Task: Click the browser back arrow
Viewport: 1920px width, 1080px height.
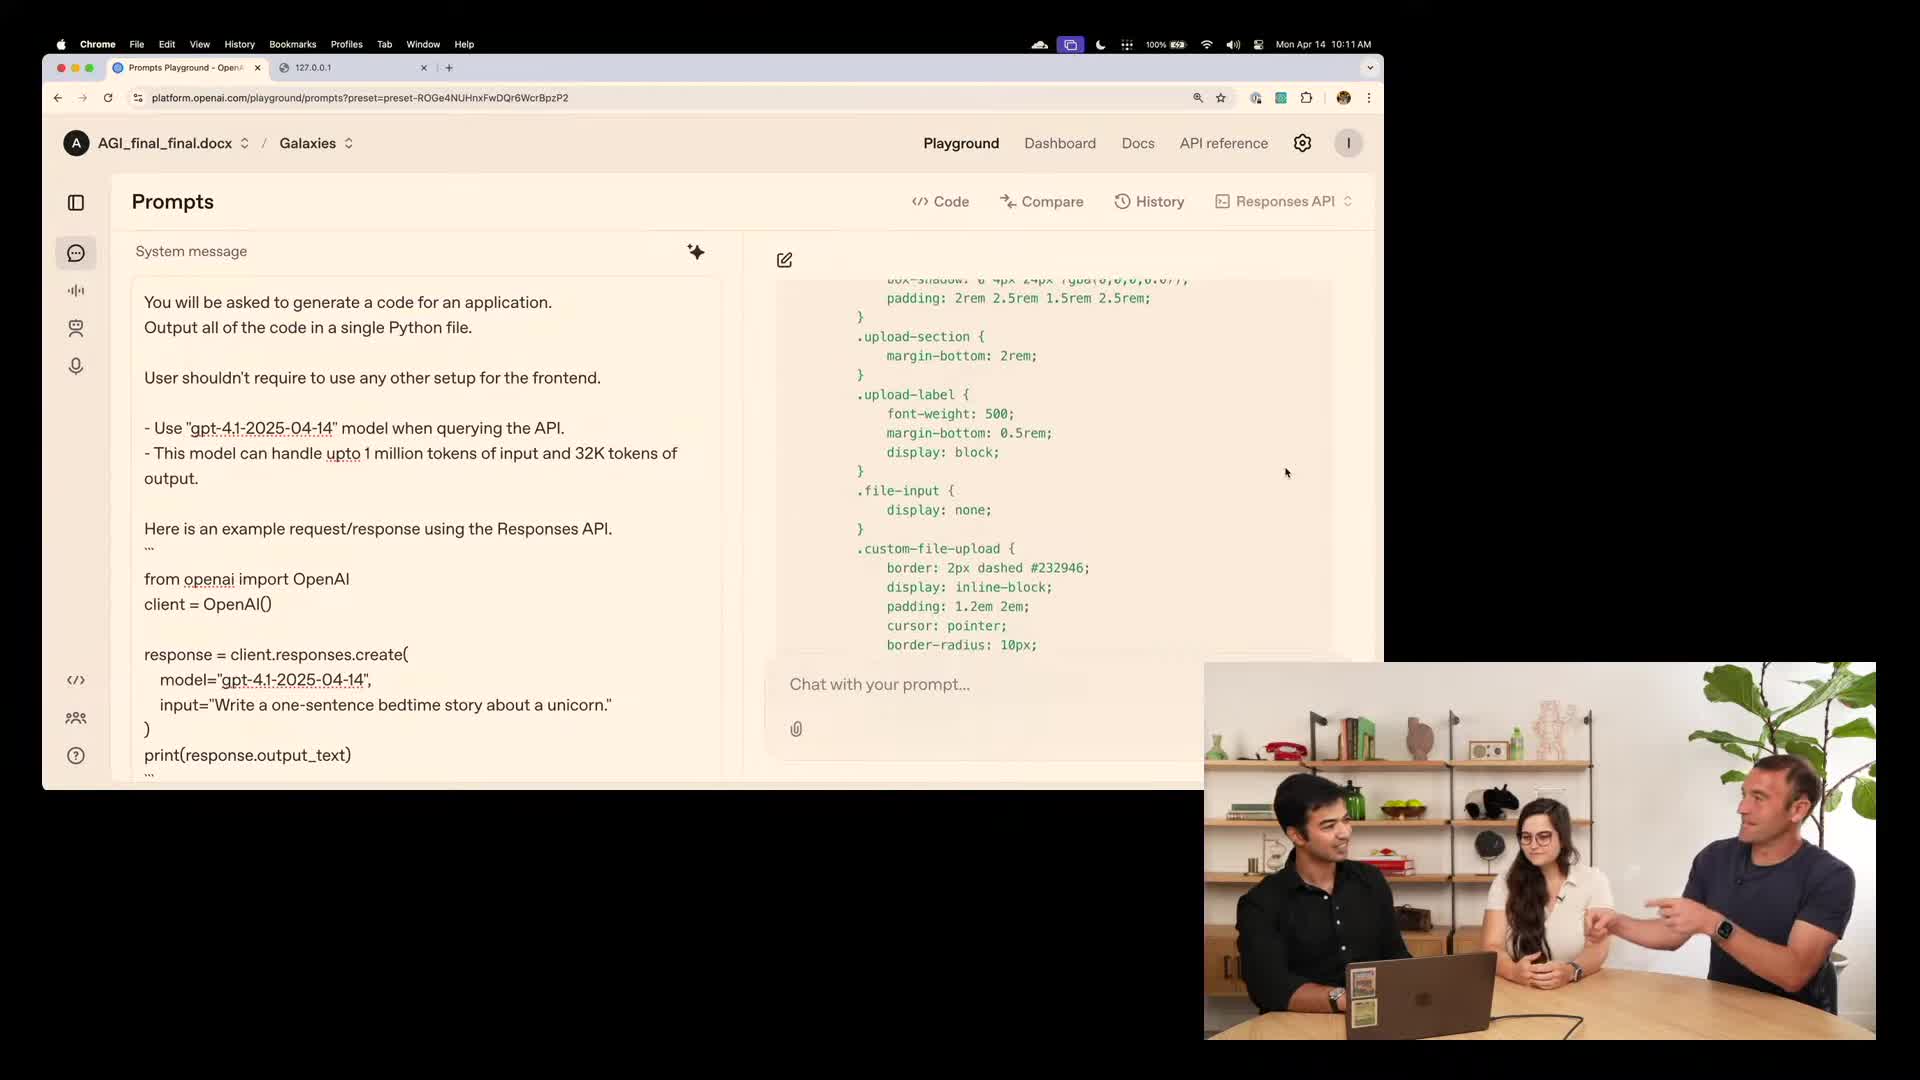Action: 58,98
